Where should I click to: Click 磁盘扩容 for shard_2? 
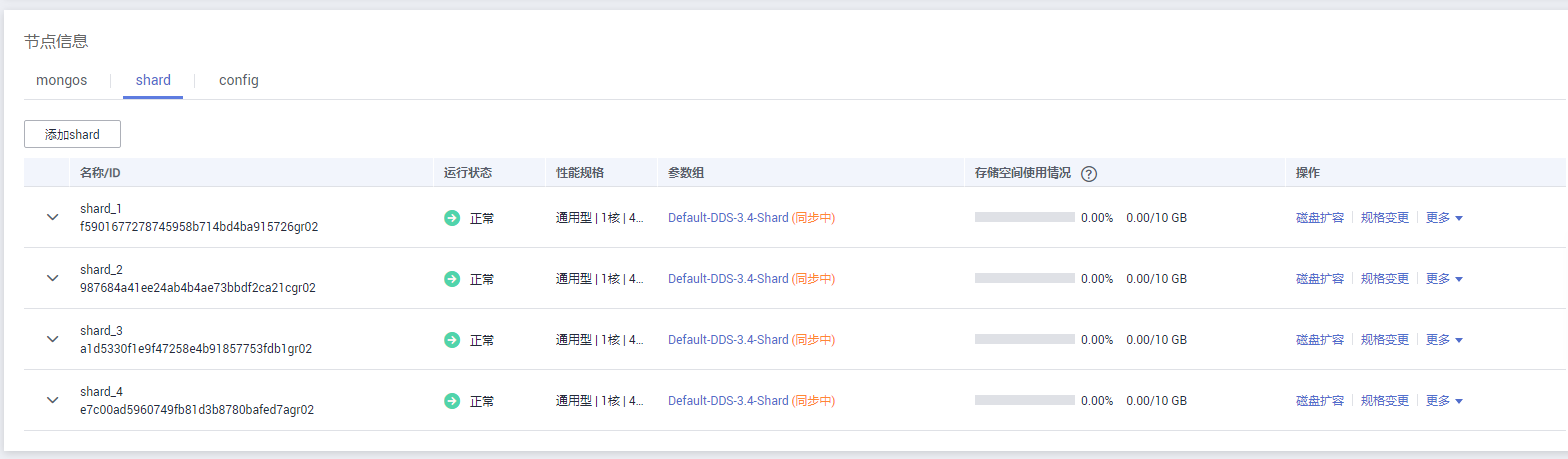coord(1320,279)
